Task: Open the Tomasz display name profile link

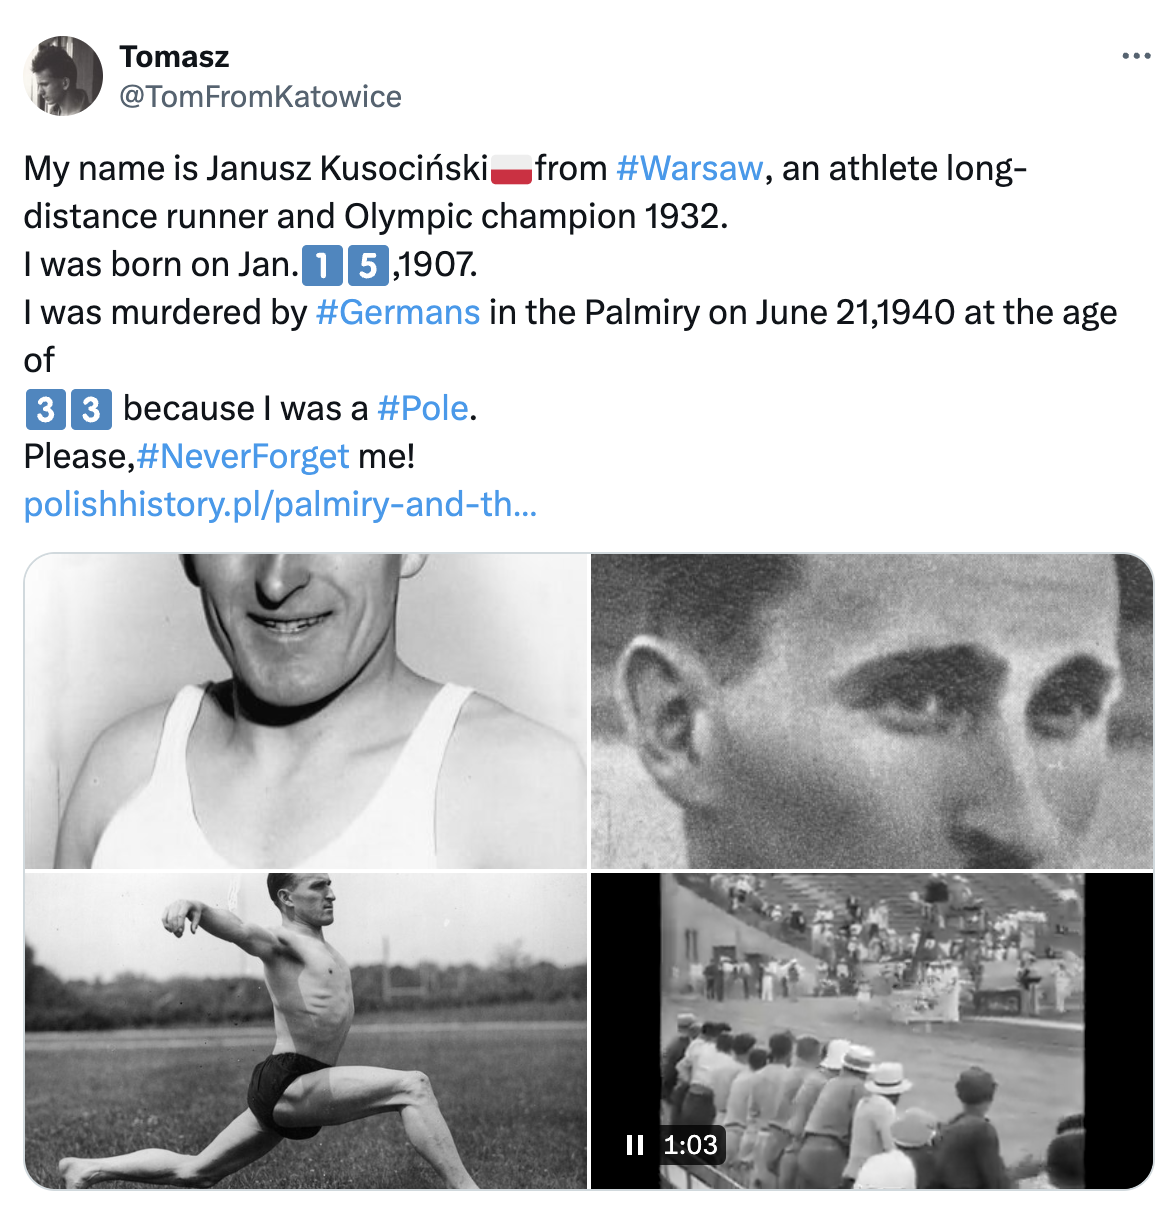Action: pos(174,57)
